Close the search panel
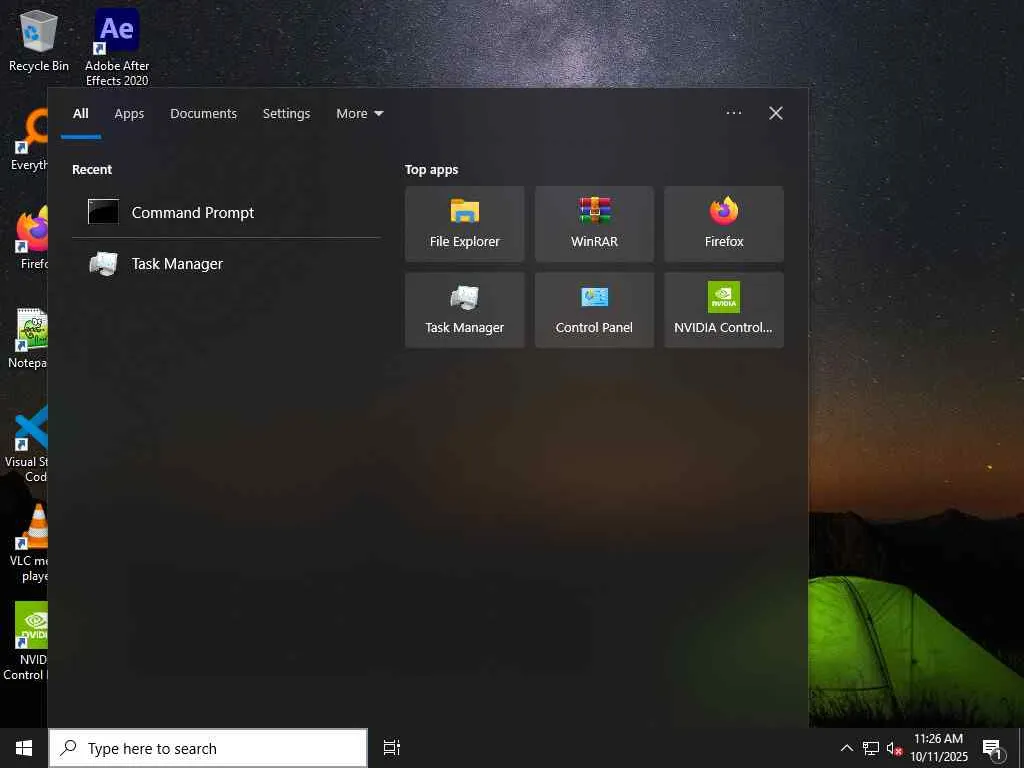Viewport: 1024px width, 768px height. coord(776,113)
